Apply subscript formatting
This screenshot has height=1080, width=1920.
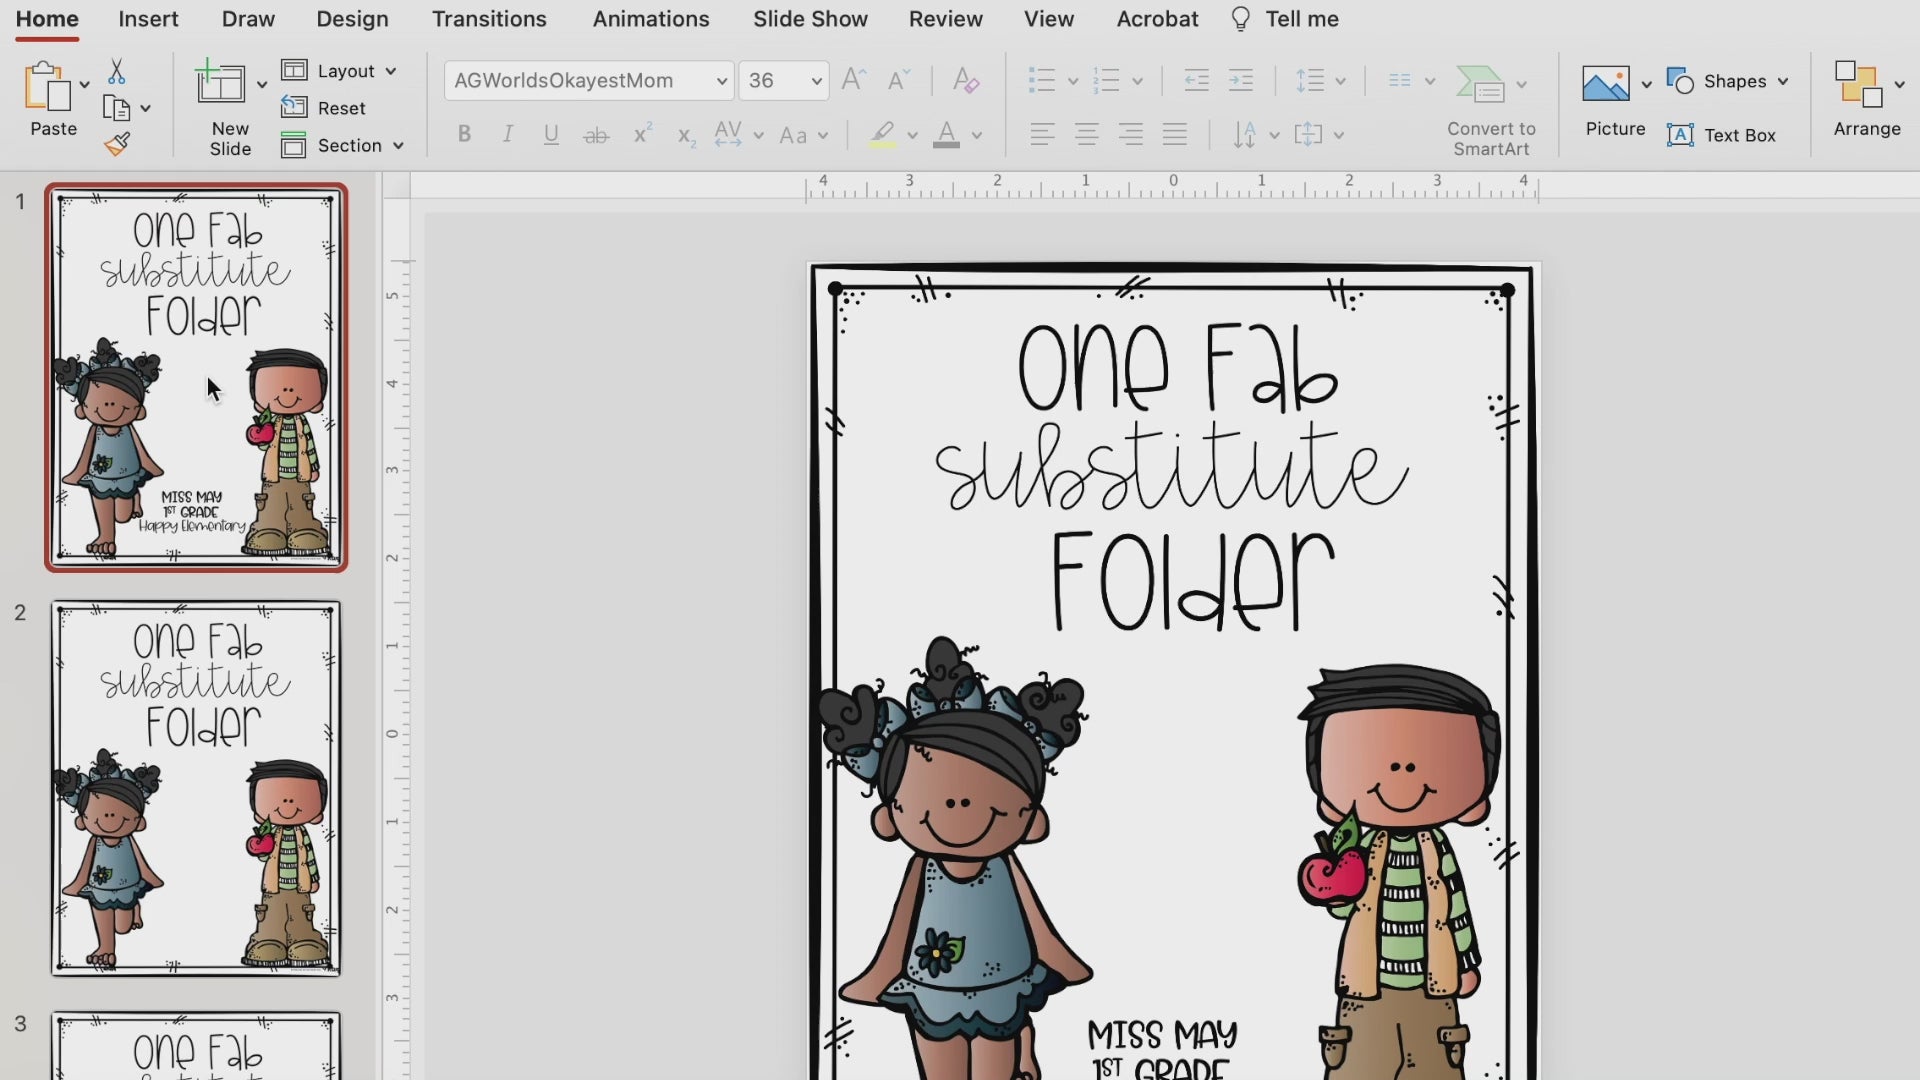pyautogui.click(x=686, y=135)
